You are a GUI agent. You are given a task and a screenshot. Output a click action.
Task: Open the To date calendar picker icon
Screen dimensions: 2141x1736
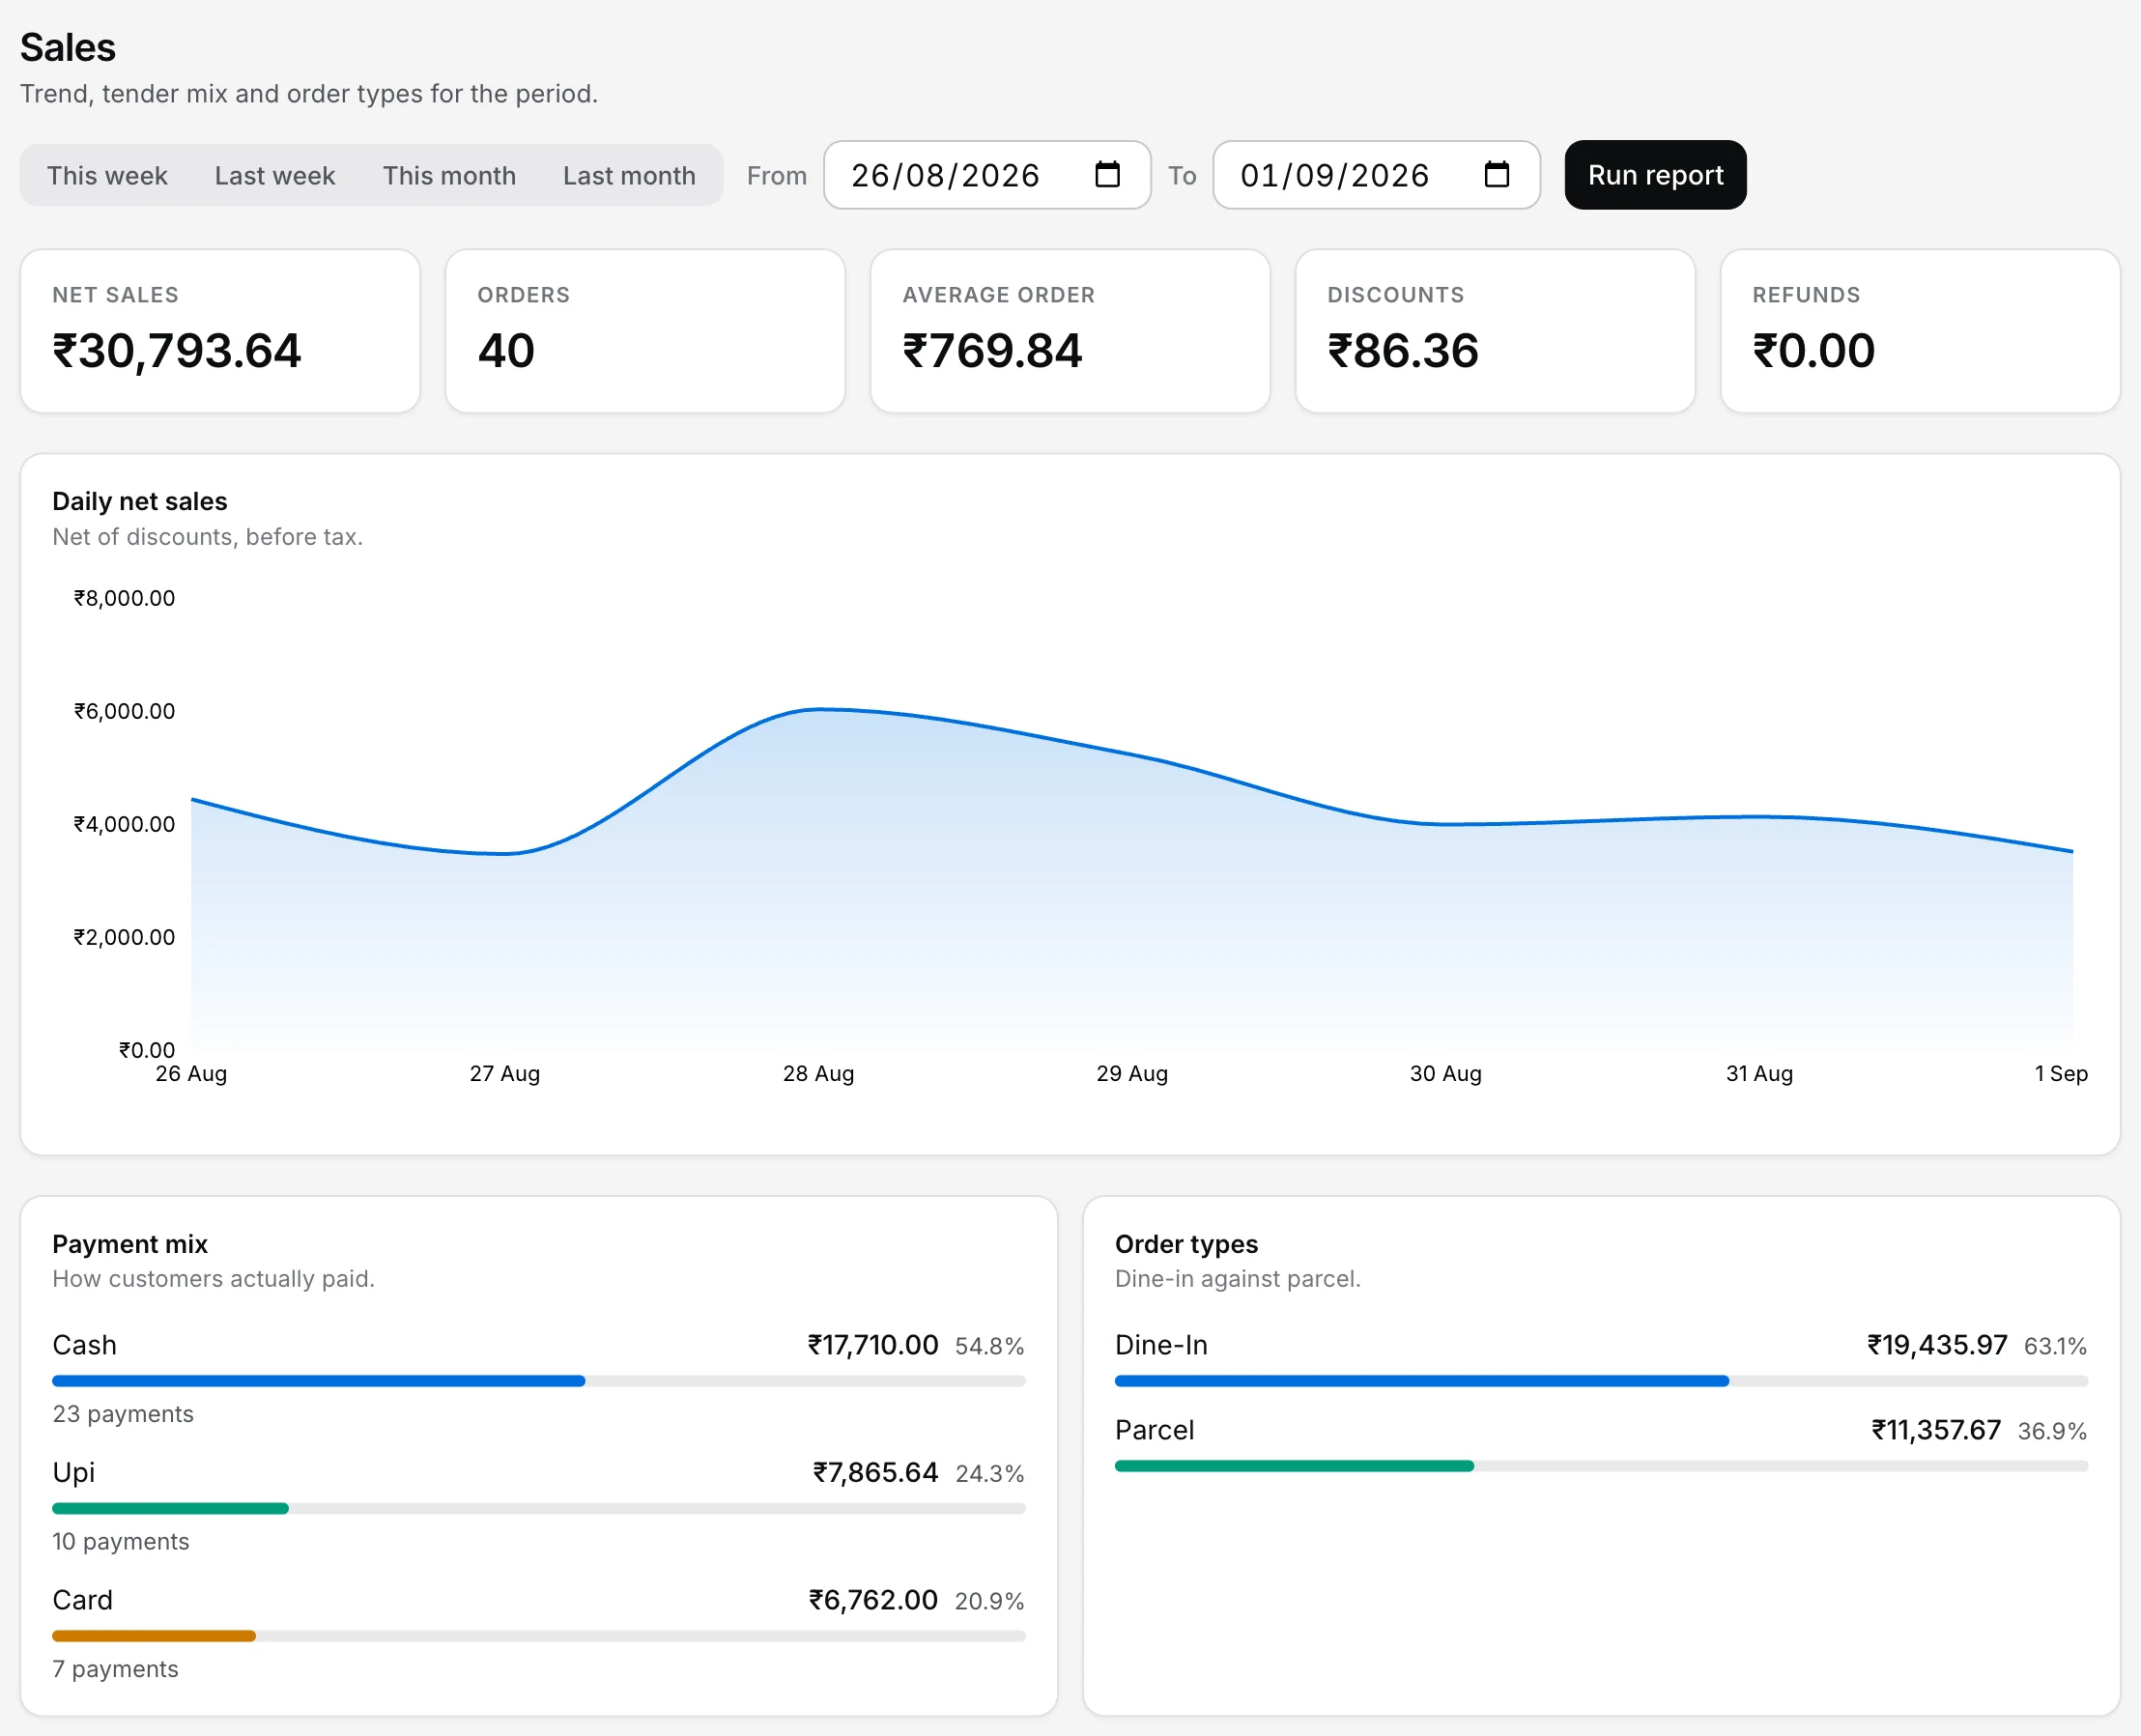tap(1496, 175)
